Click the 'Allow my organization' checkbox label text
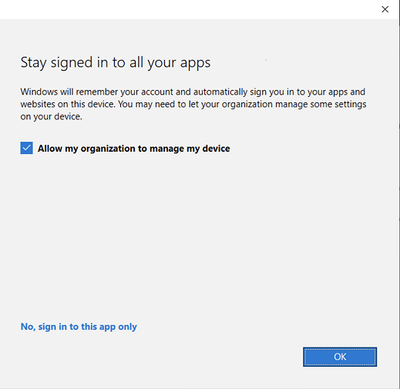The height and width of the screenshot is (389, 400). (134, 148)
